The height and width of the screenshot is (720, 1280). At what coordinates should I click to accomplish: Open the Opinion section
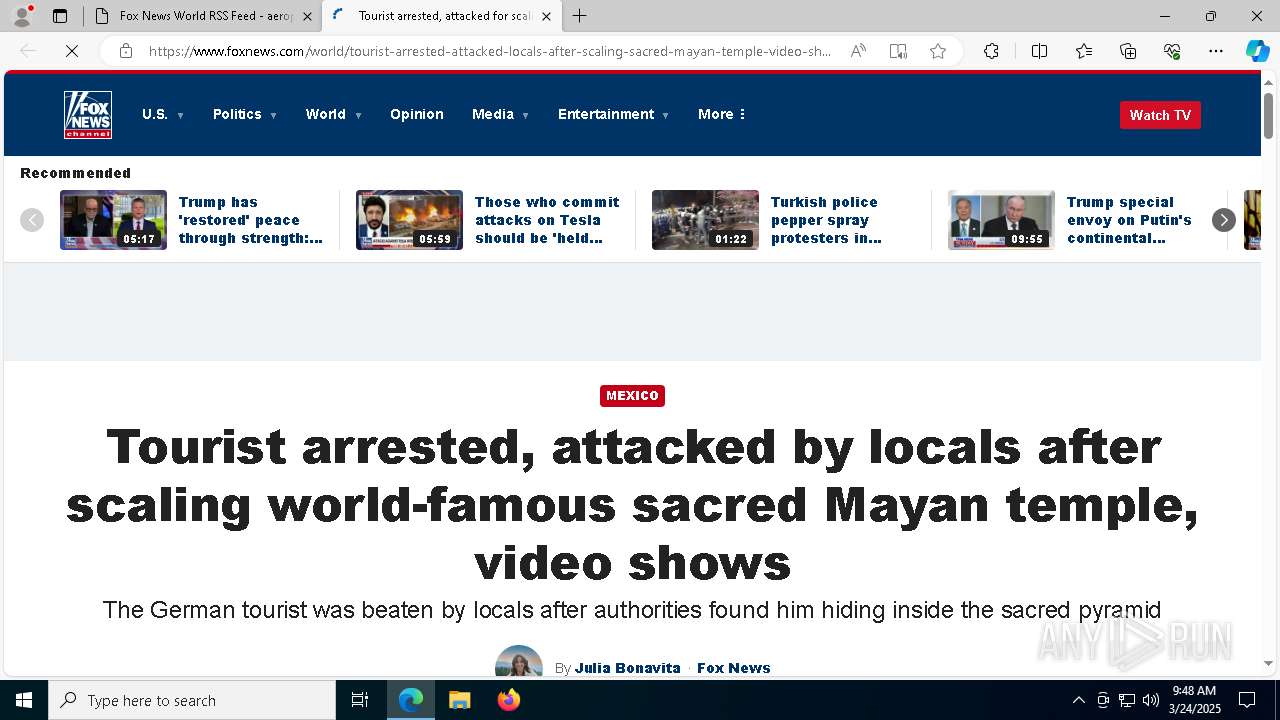[x=417, y=114]
